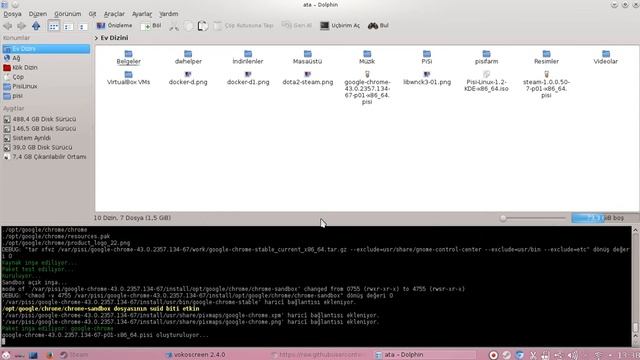The width and height of the screenshot is (640, 360).
Task: Select PisiLinux place entry
Action: pos(46,86)
